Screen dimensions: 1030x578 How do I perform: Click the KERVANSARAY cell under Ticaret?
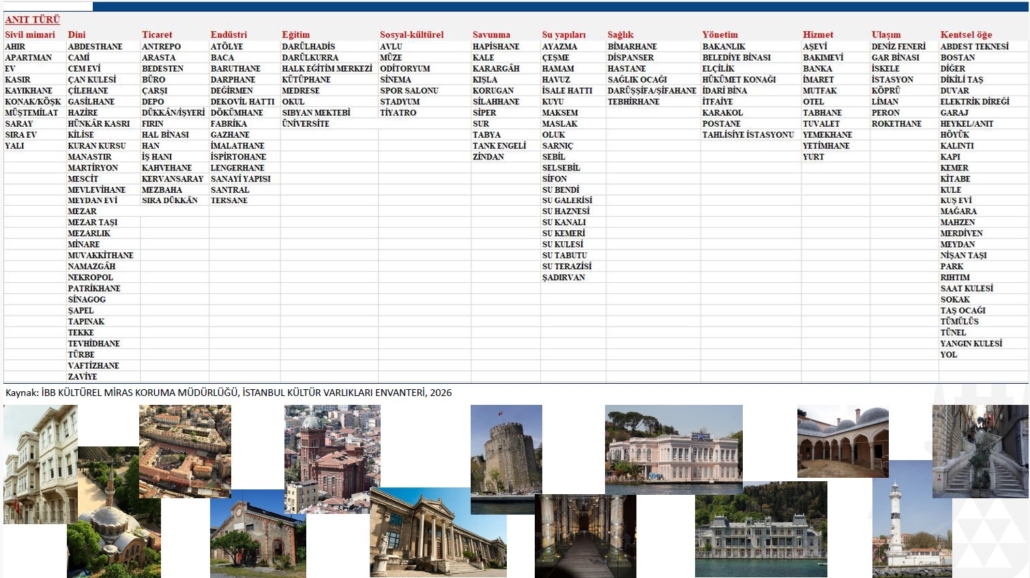tap(172, 179)
